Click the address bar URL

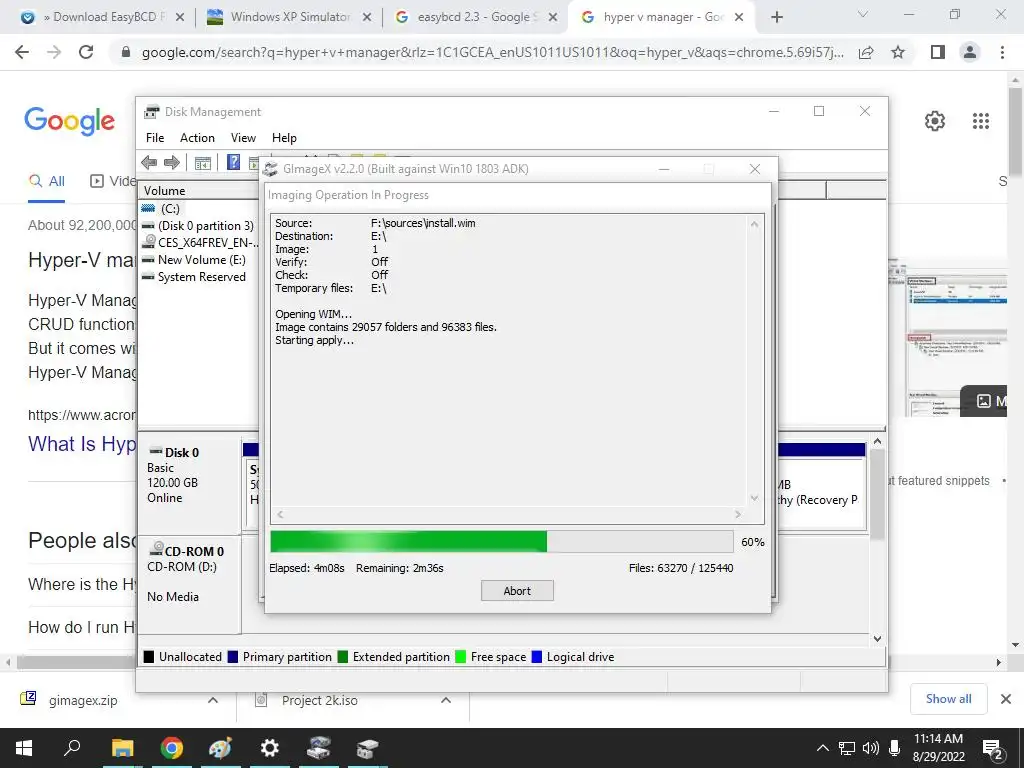point(492,52)
